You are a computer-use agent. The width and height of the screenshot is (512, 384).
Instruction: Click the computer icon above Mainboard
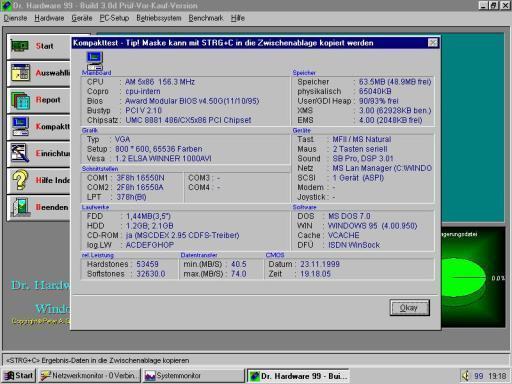(x=95, y=61)
